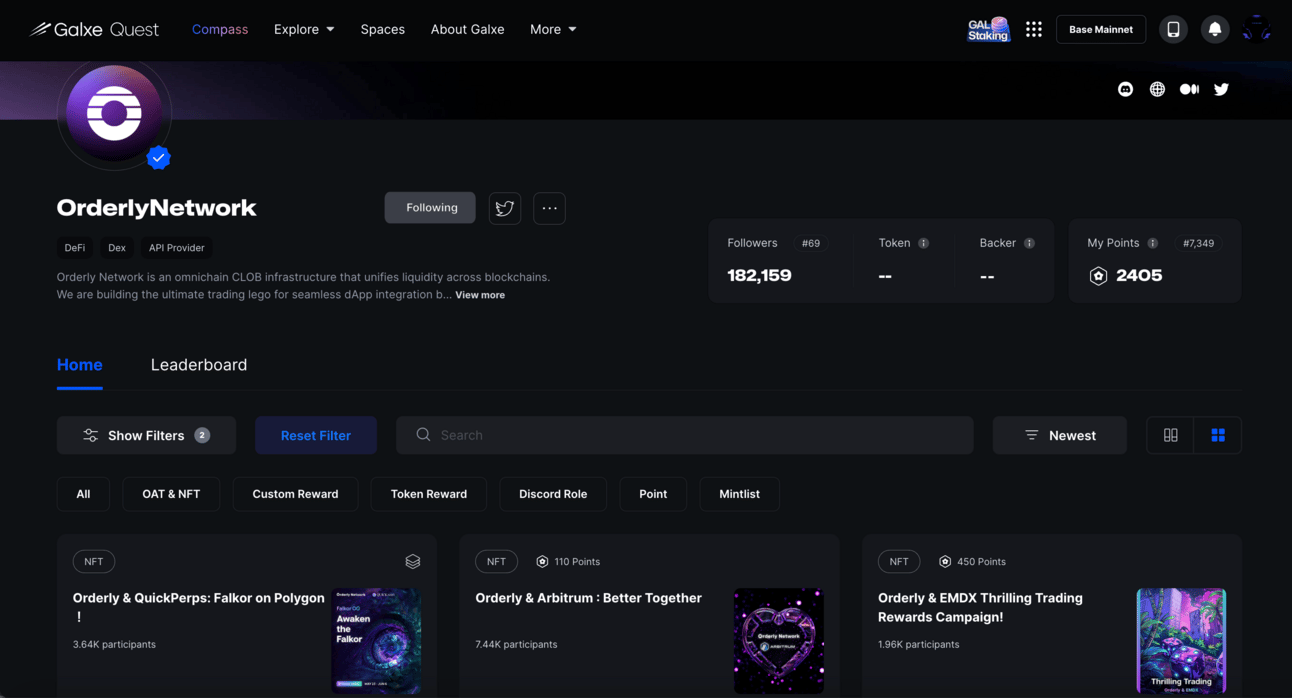Open Orderly & Arbitrum : Better Together
Image resolution: width=1292 pixels, height=698 pixels.
[588, 598]
